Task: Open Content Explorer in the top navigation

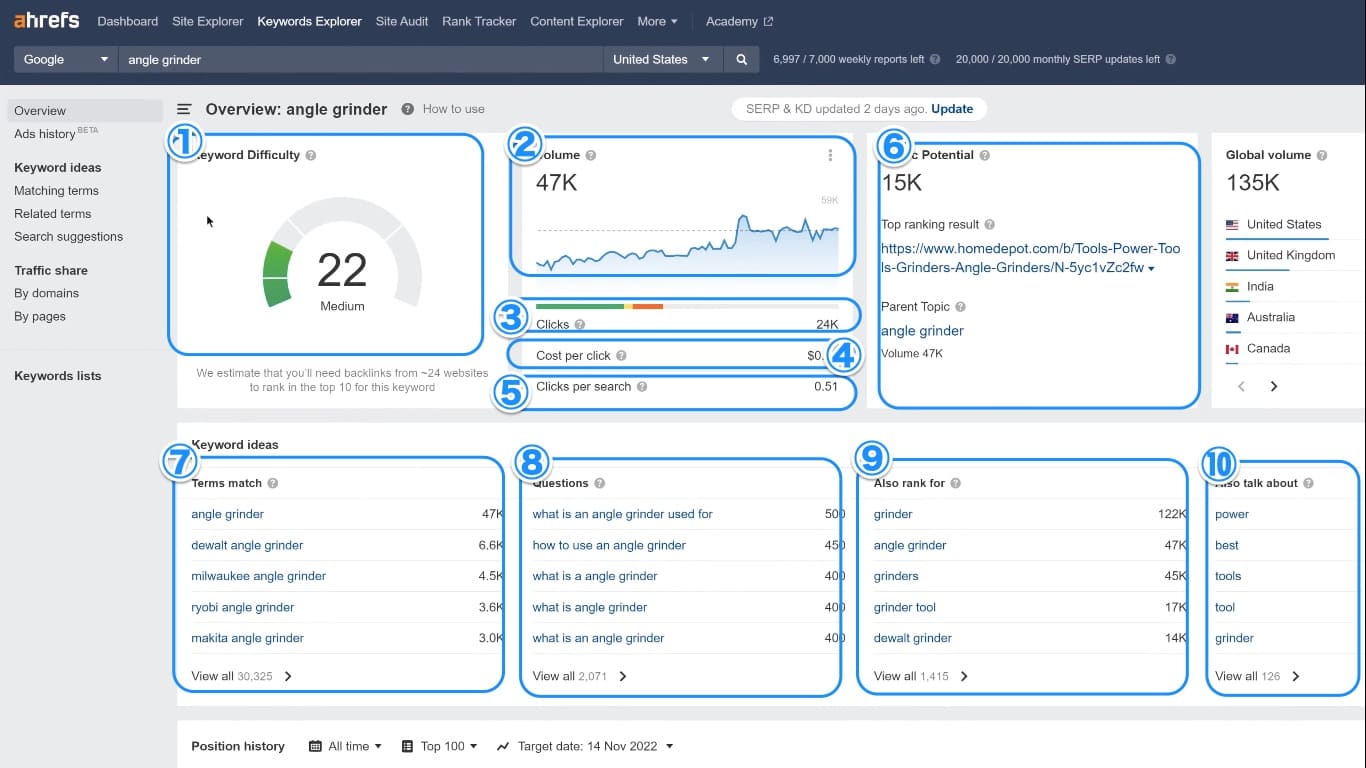Action: [577, 21]
